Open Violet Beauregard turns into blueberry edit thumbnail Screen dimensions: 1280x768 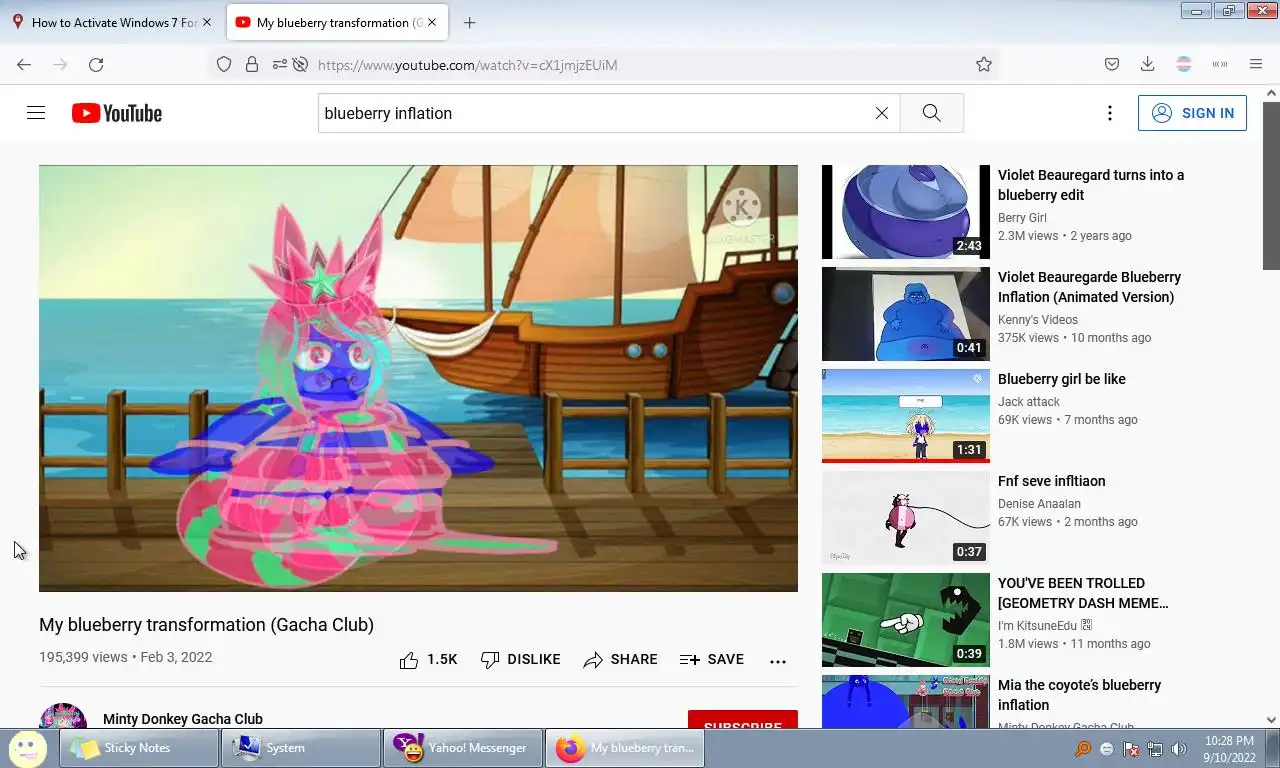click(906, 212)
